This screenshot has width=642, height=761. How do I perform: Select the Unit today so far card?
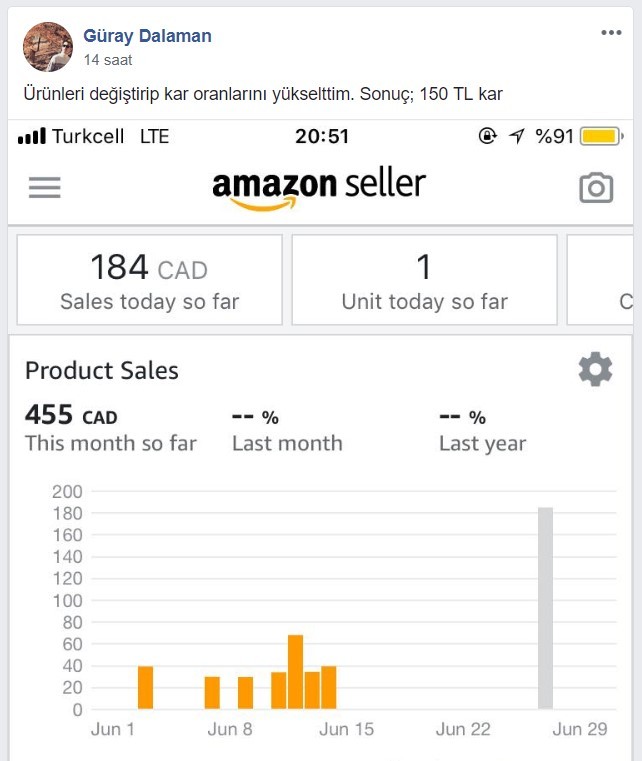pos(424,280)
